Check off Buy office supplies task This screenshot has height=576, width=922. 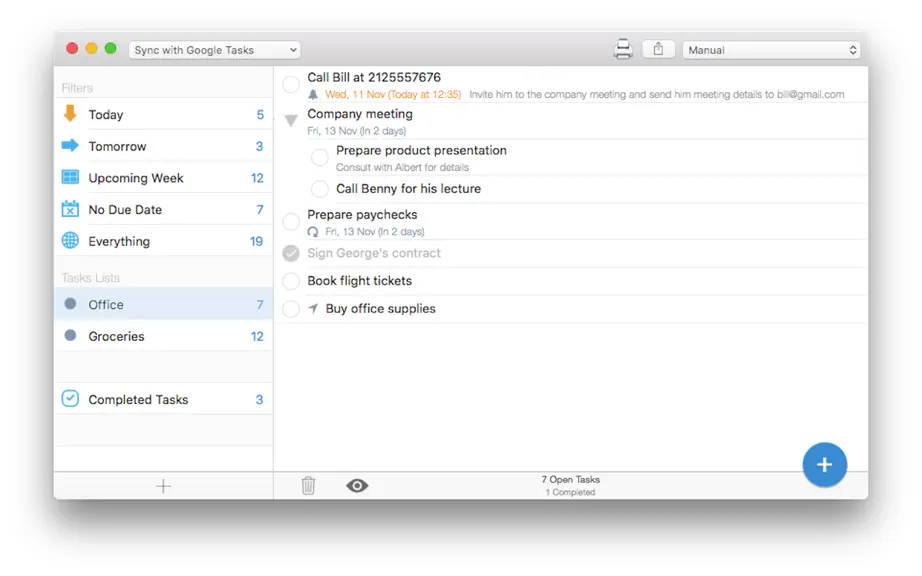pos(291,309)
